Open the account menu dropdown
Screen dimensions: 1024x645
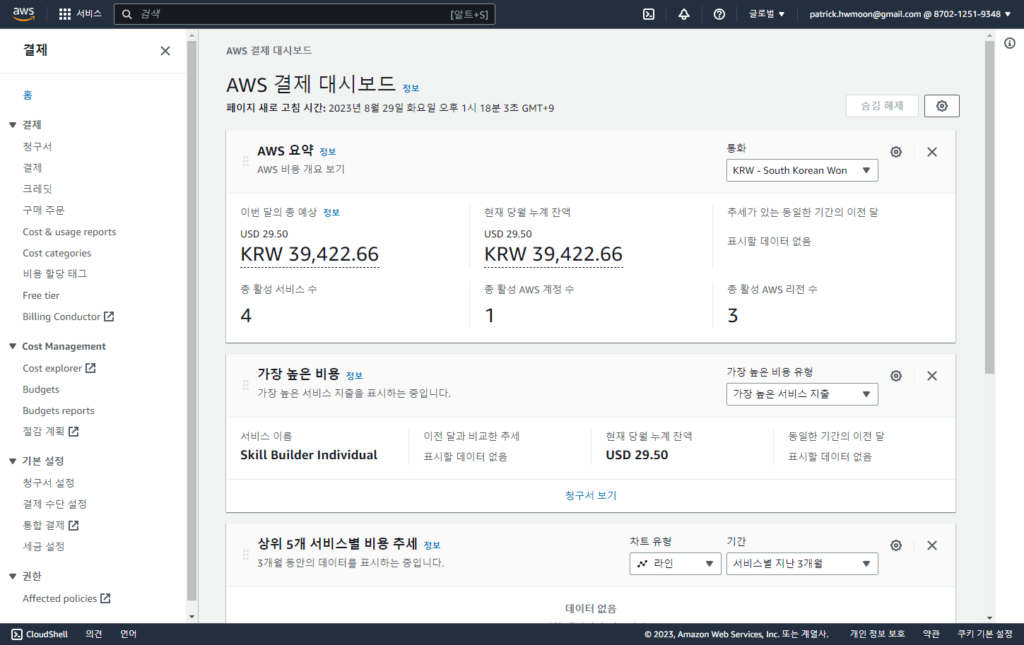[x=910, y=14]
